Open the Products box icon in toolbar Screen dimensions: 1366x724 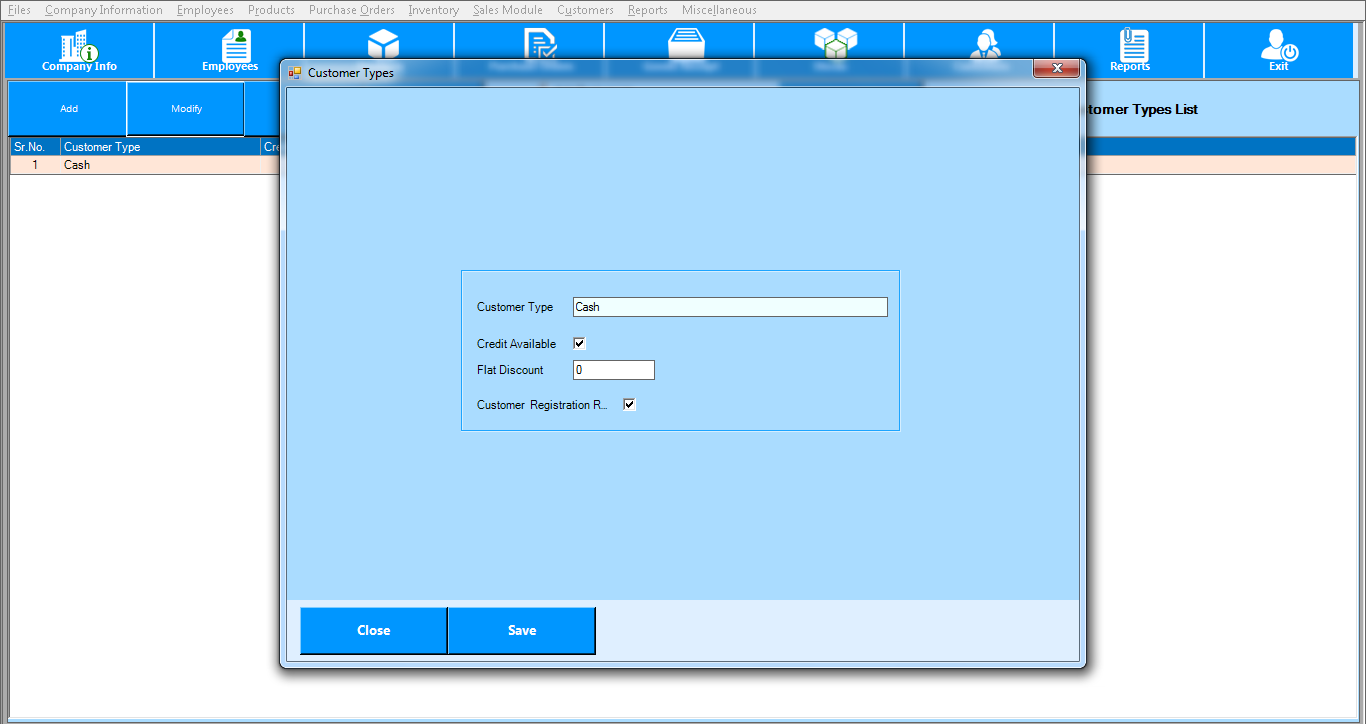click(x=383, y=42)
